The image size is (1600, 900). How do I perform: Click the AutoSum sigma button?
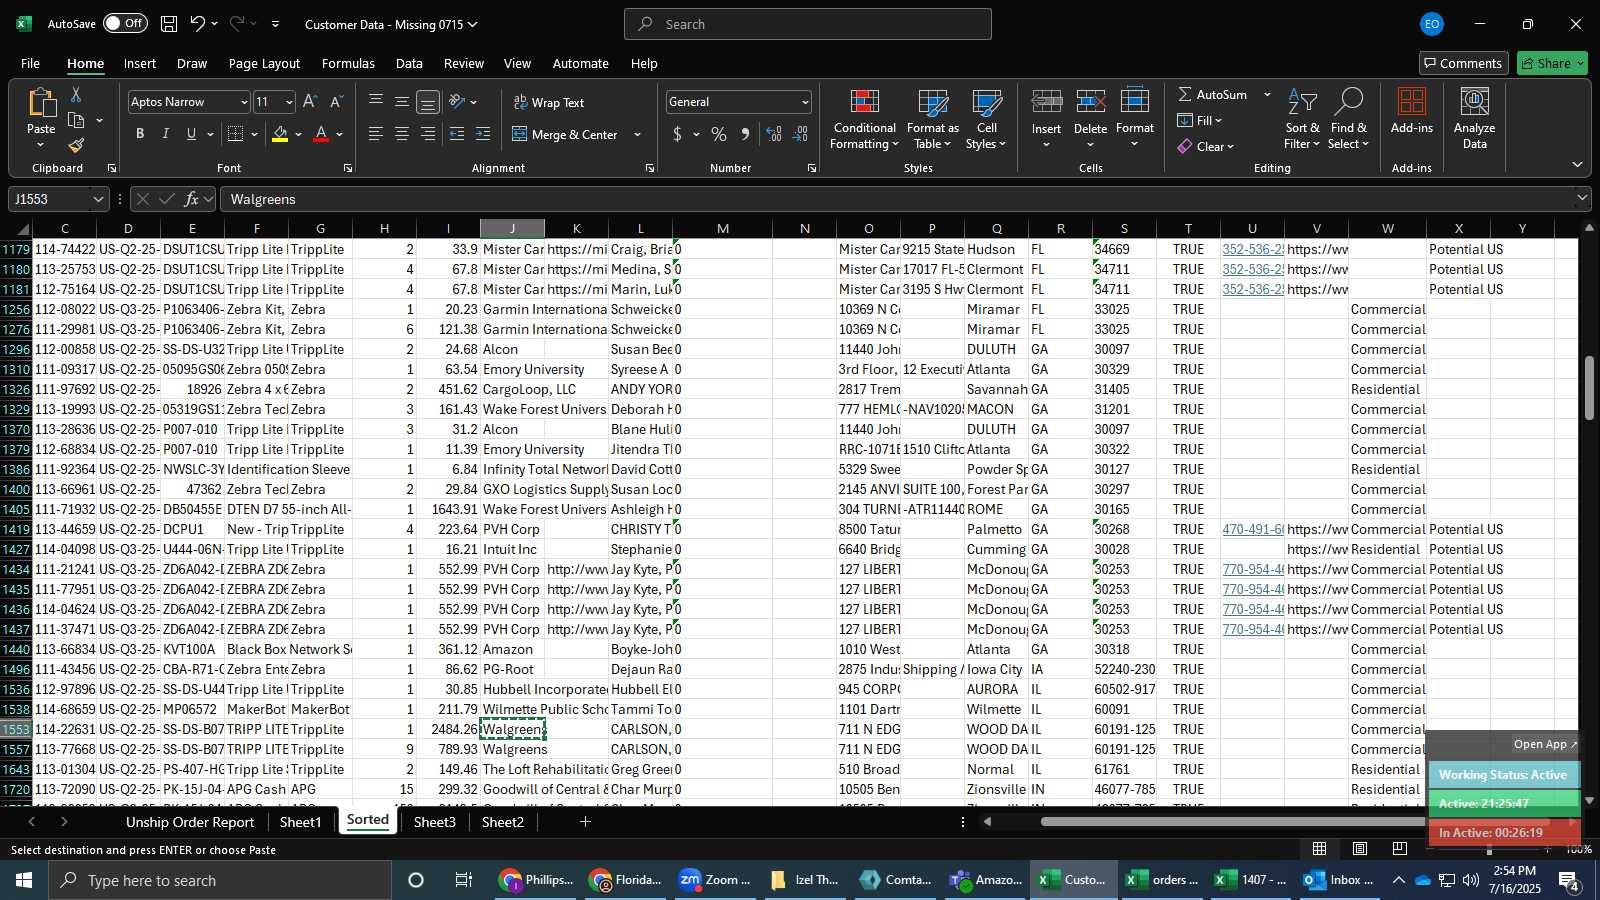pyautogui.click(x=1212, y=94)
